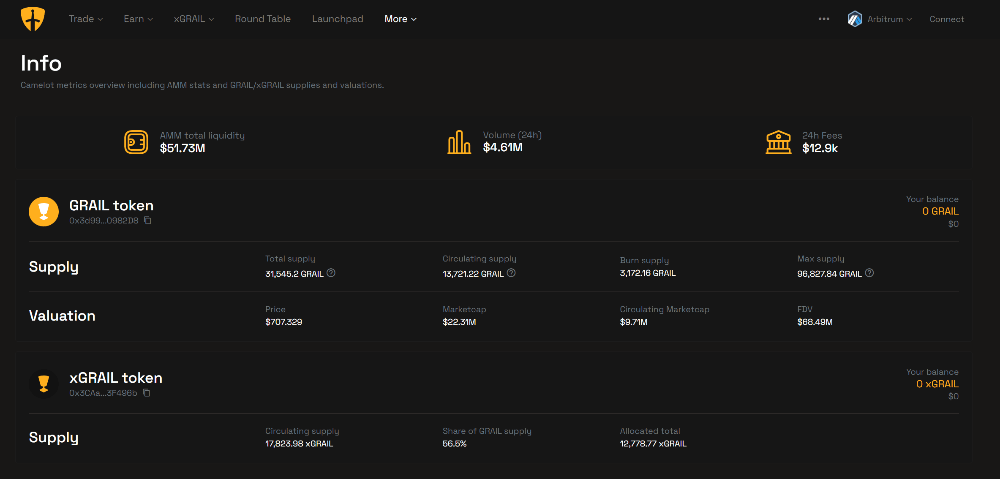Click the 24h Fees bank icon
The image size is (1000, 479).
[x=778, y=142]
